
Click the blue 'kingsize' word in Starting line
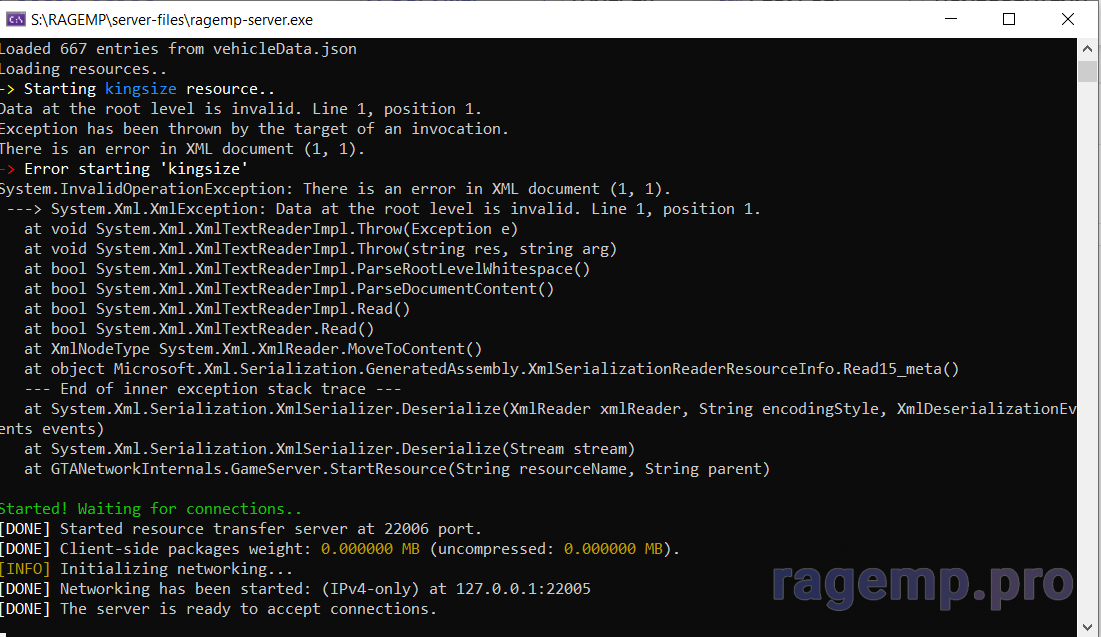[140, 89]
